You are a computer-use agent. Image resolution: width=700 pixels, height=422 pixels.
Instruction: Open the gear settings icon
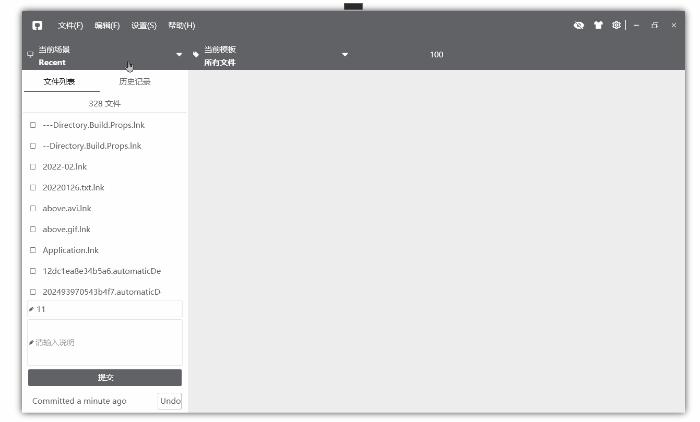pos(616,25)
